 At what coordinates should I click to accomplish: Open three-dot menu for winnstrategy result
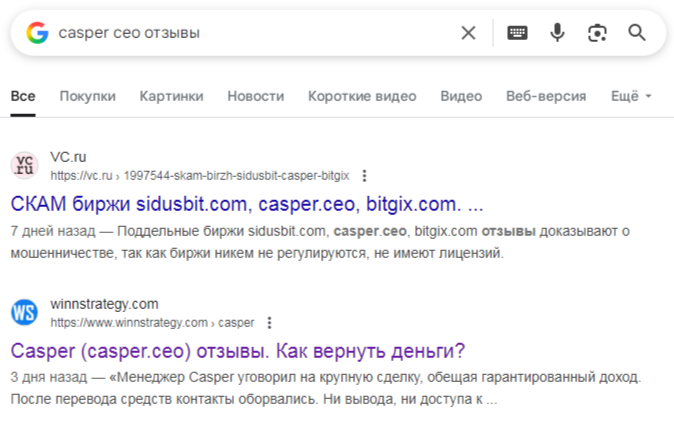pos(269,323)
